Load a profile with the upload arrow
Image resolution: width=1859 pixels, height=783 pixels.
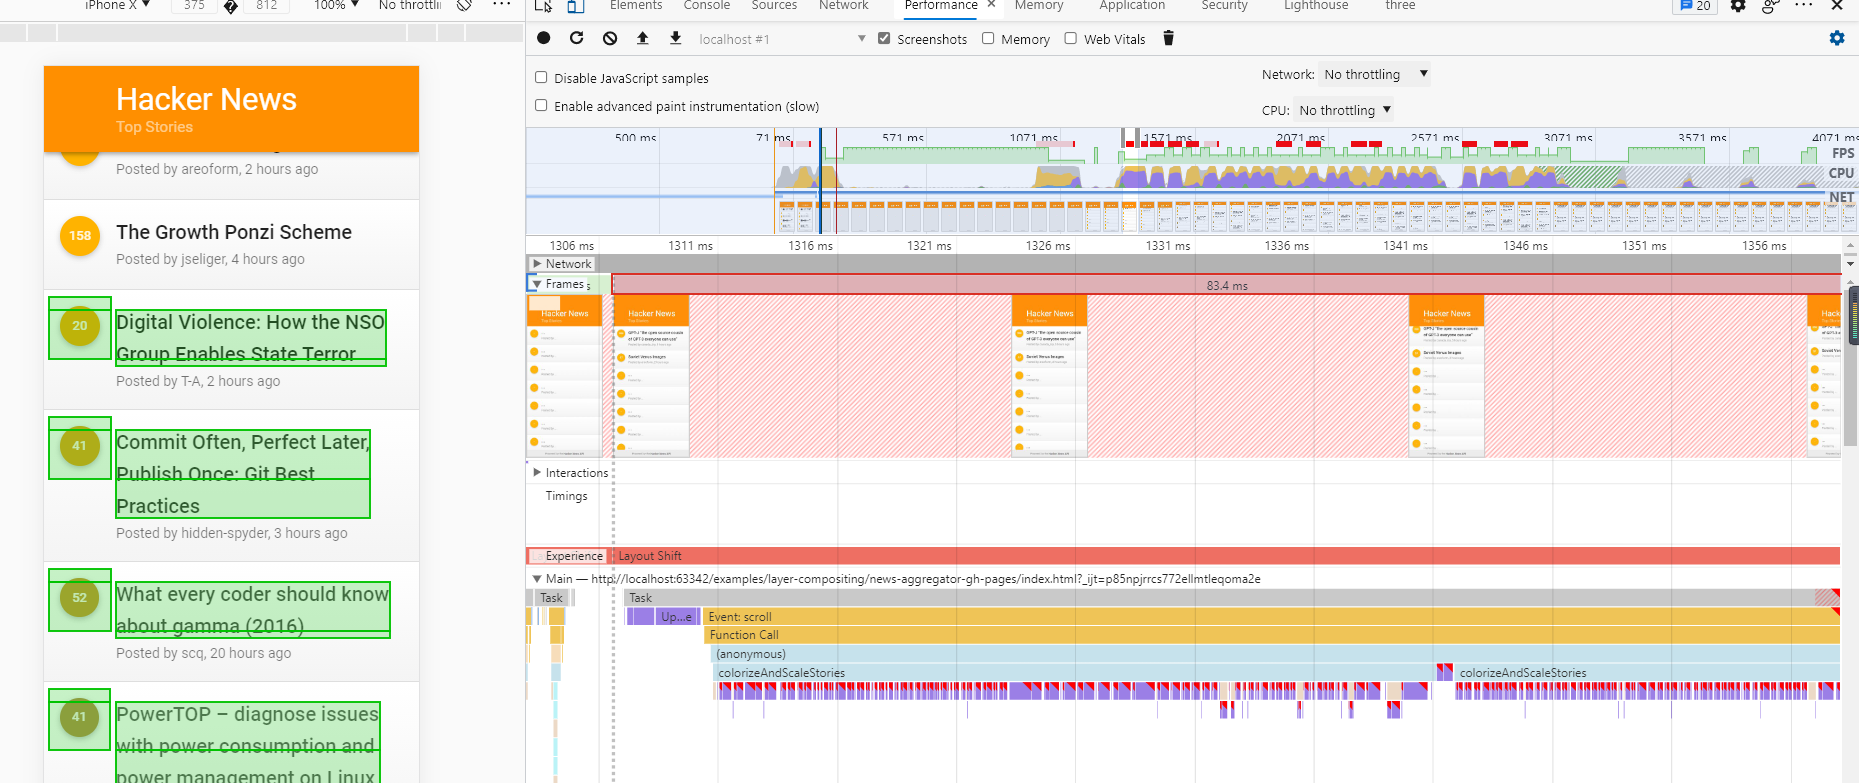(x=643, y=38)
